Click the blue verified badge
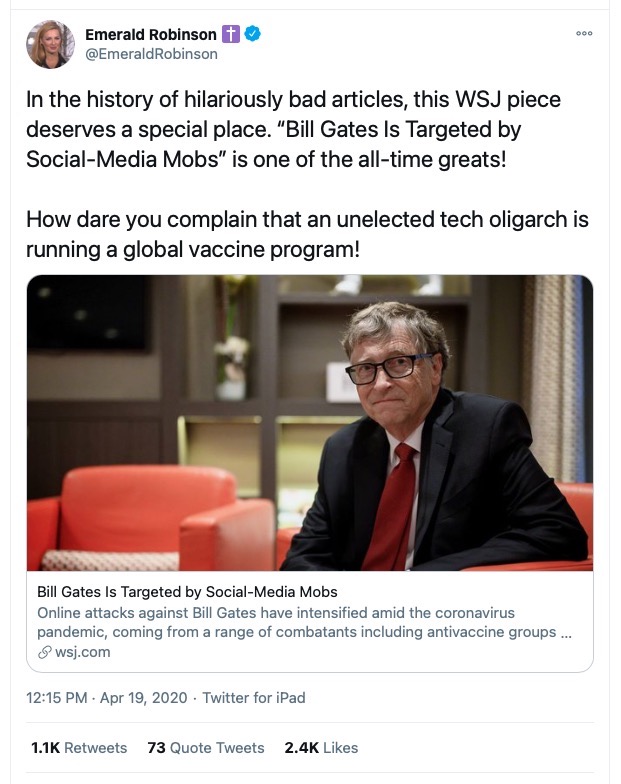621x784 pixels. [x=255, y=34]
